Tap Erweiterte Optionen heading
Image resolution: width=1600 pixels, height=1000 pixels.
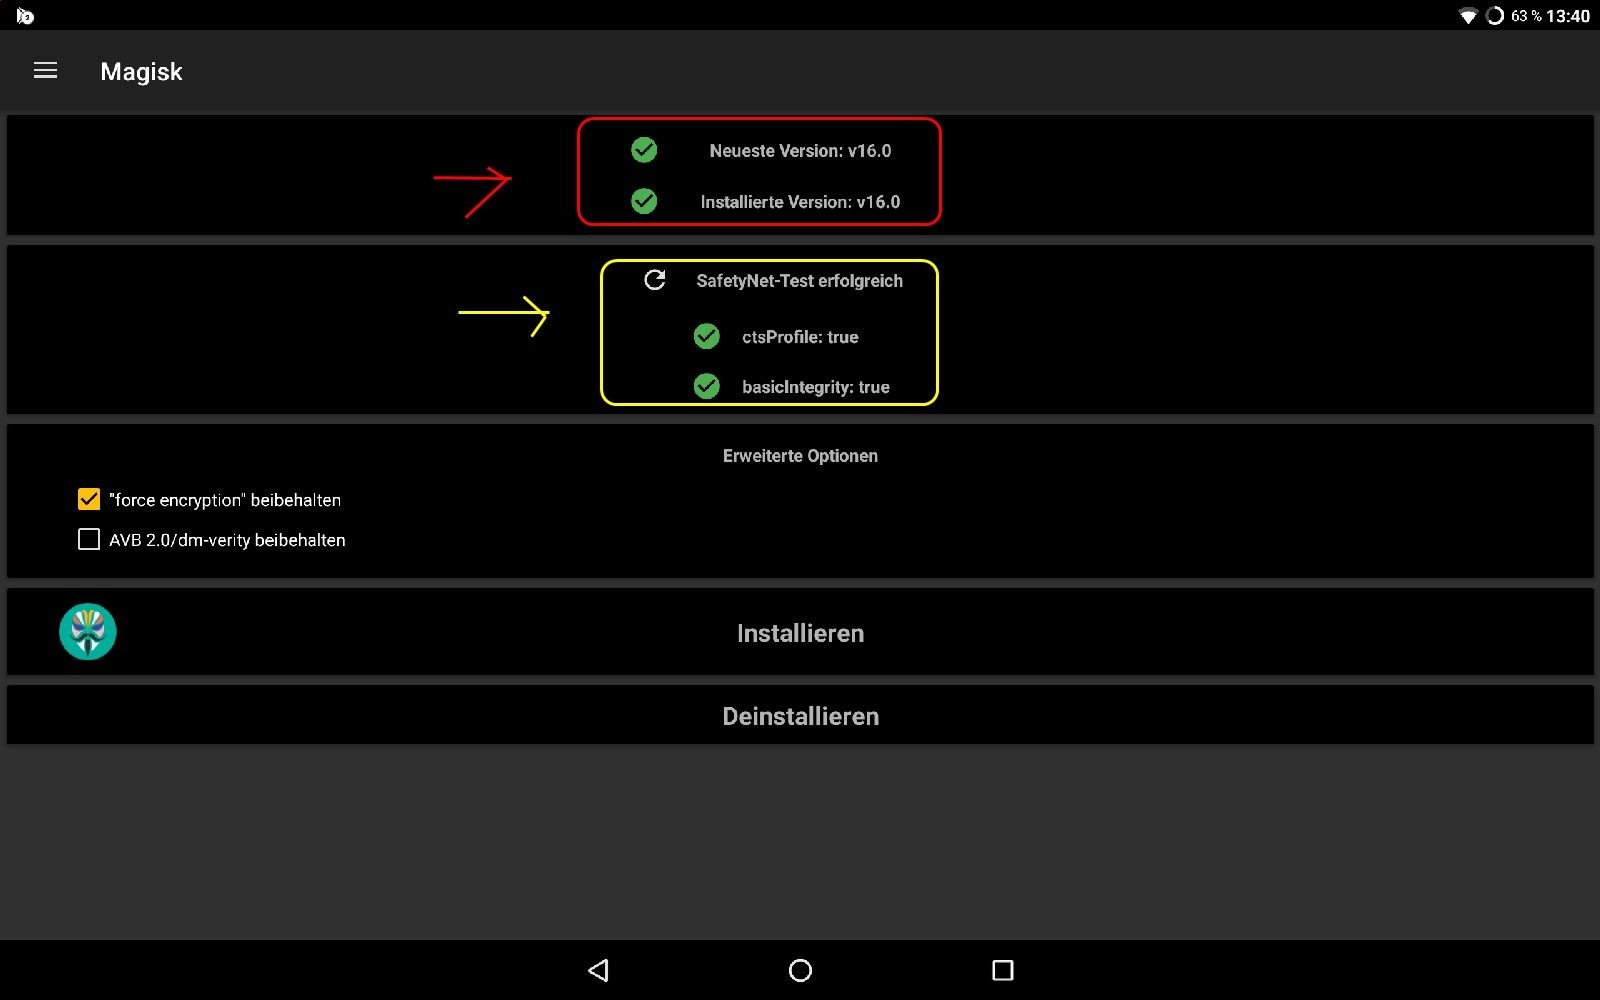point(800,456)
